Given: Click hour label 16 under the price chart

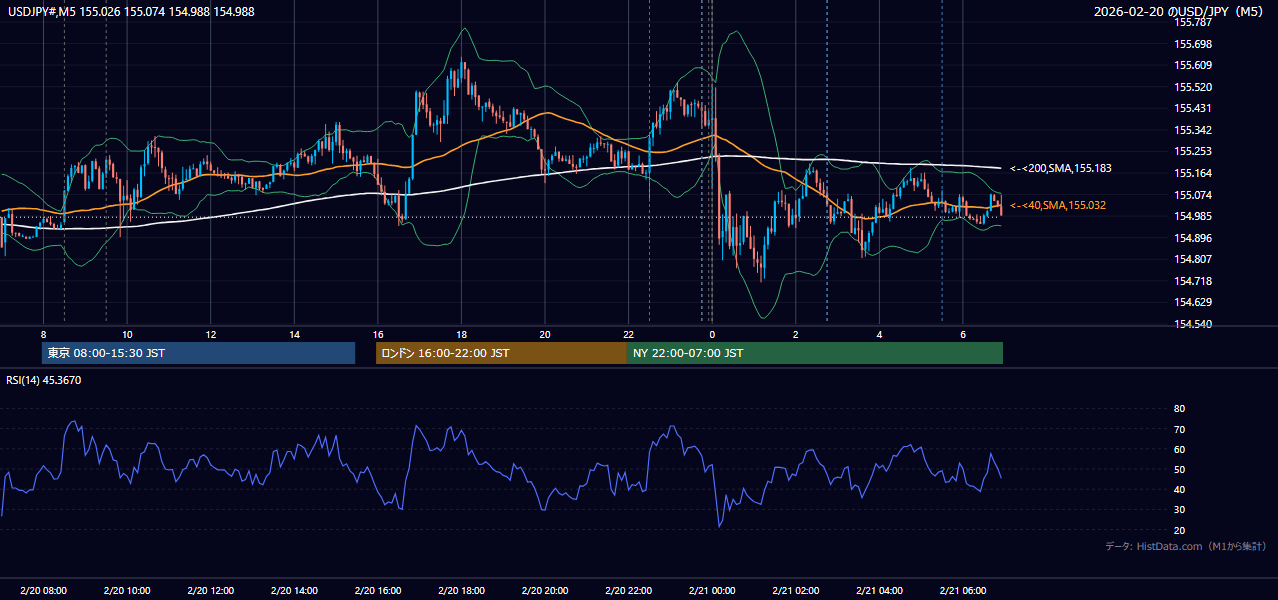Looking at the screenshot, I should pyautogui.click(x=378, y=334).
